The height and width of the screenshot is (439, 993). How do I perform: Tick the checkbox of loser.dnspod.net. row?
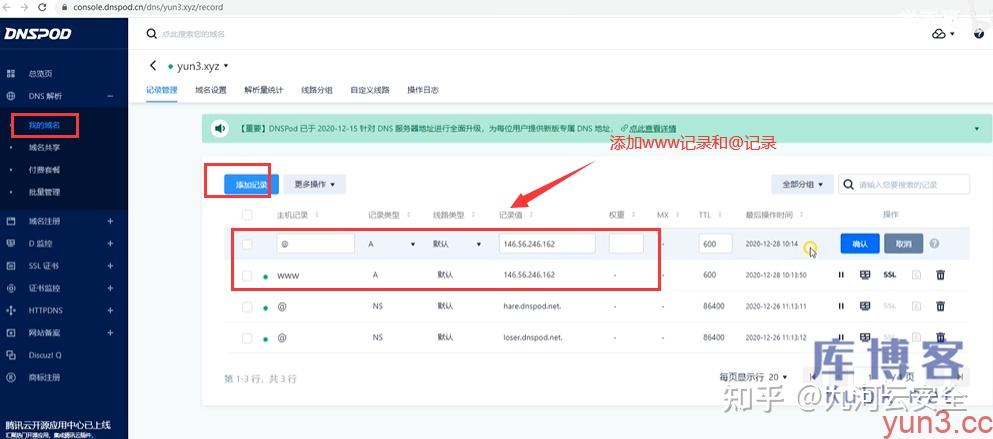[x=247, y=338]
